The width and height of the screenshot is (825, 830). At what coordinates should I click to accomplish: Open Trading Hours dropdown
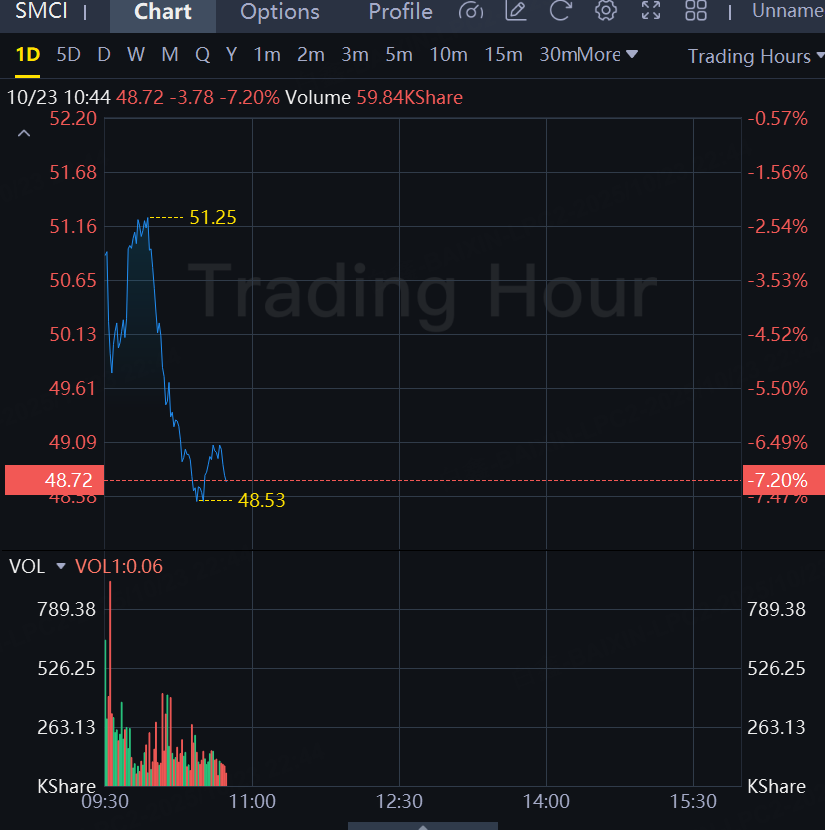pyautogui.click(x=756, y=56)
